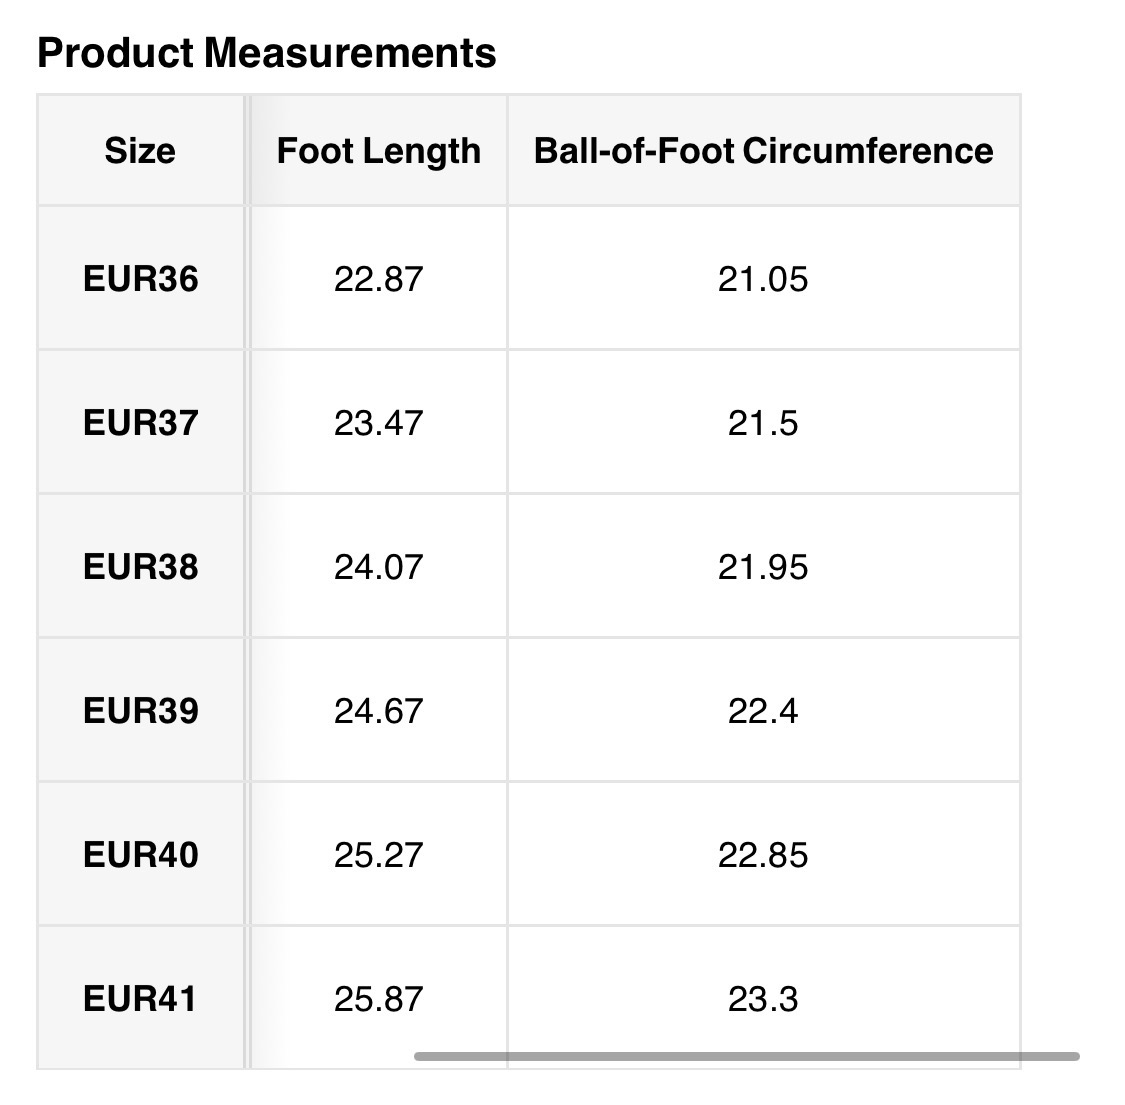Select the 22.85 circumference value

(763, 855)
